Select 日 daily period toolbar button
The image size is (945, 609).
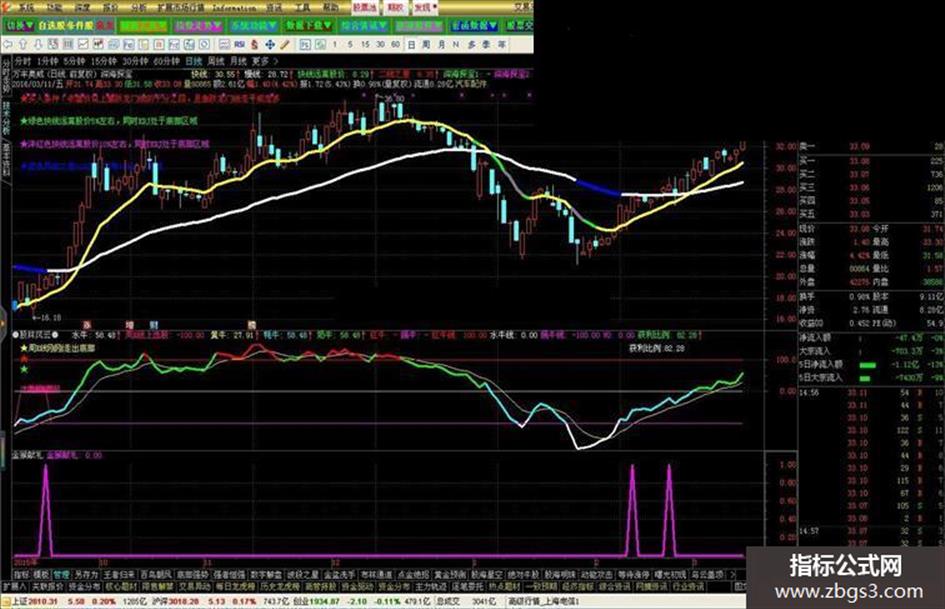(411, 44)
